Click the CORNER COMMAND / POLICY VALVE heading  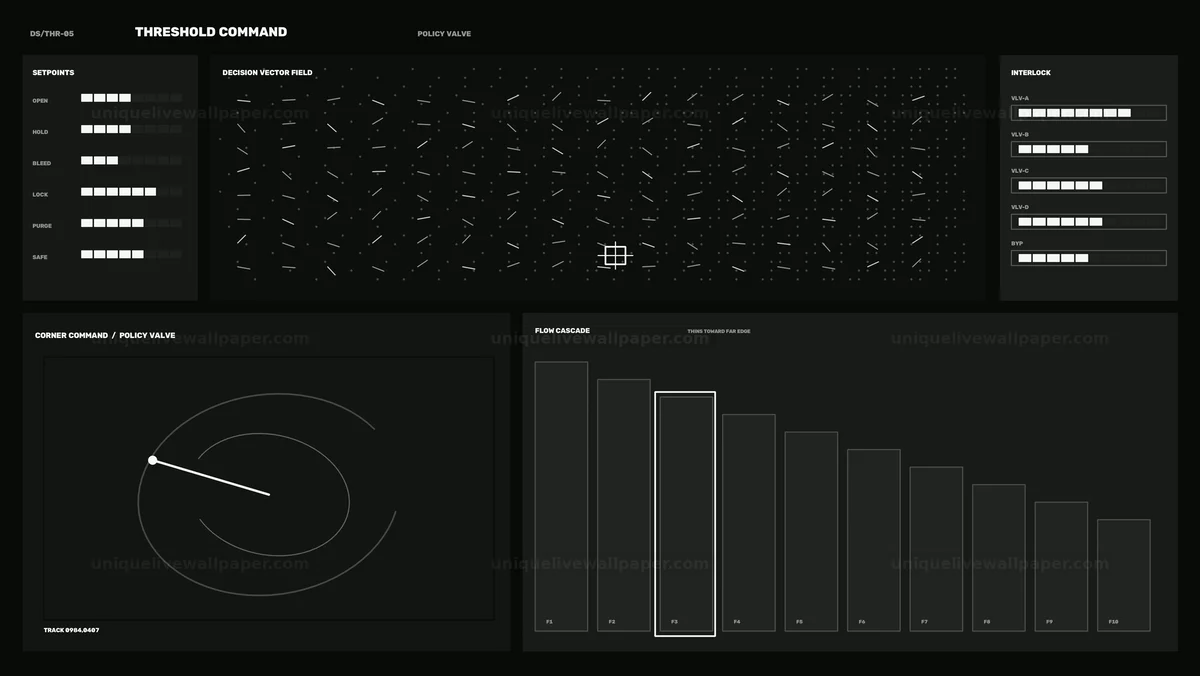[x=105, y=336]
